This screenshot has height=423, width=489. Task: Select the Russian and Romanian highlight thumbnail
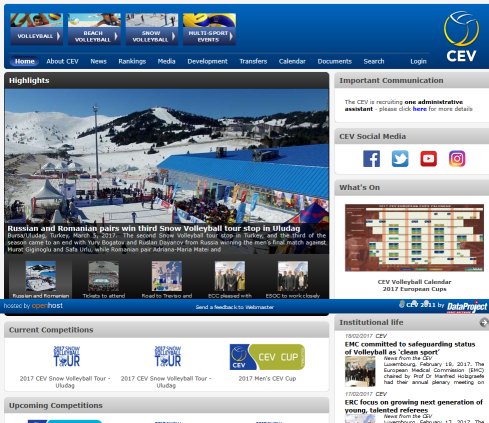coord(41,276)
